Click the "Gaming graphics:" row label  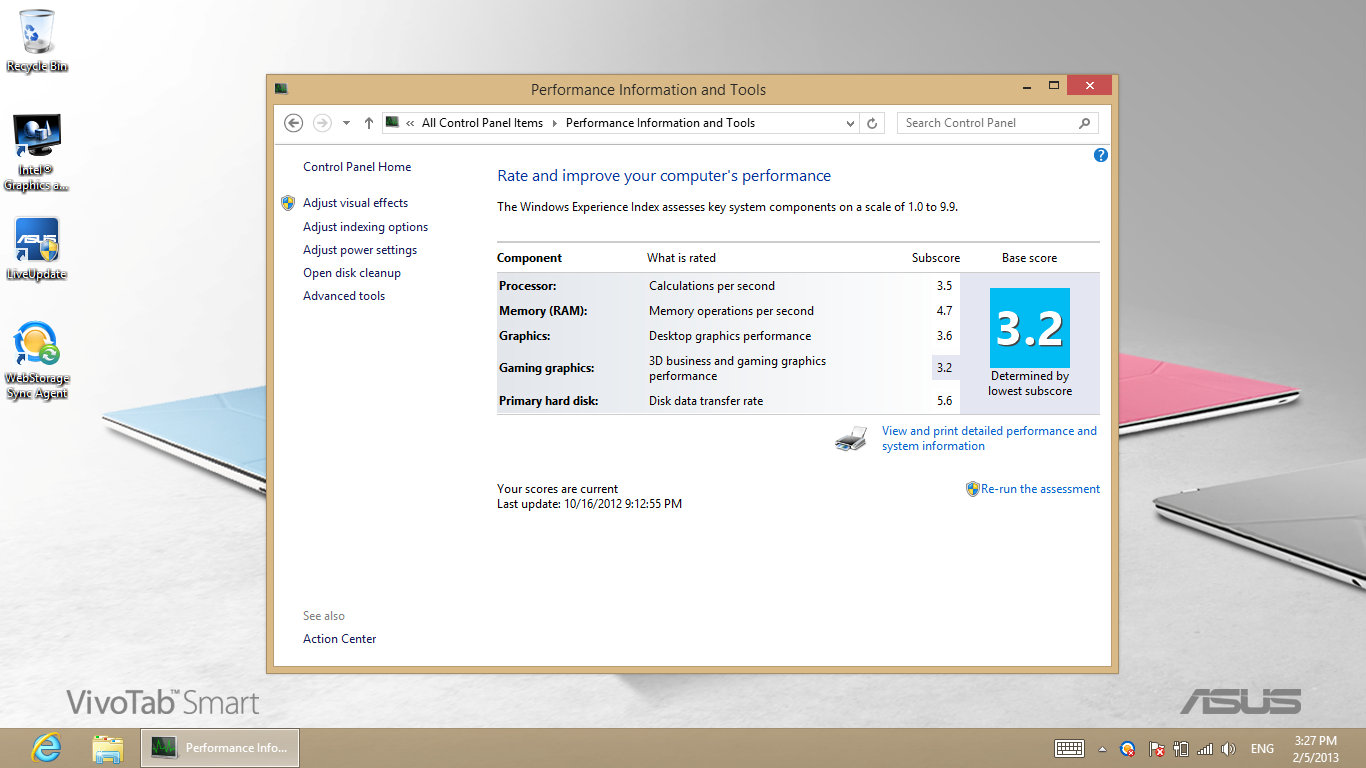(547, 368)
